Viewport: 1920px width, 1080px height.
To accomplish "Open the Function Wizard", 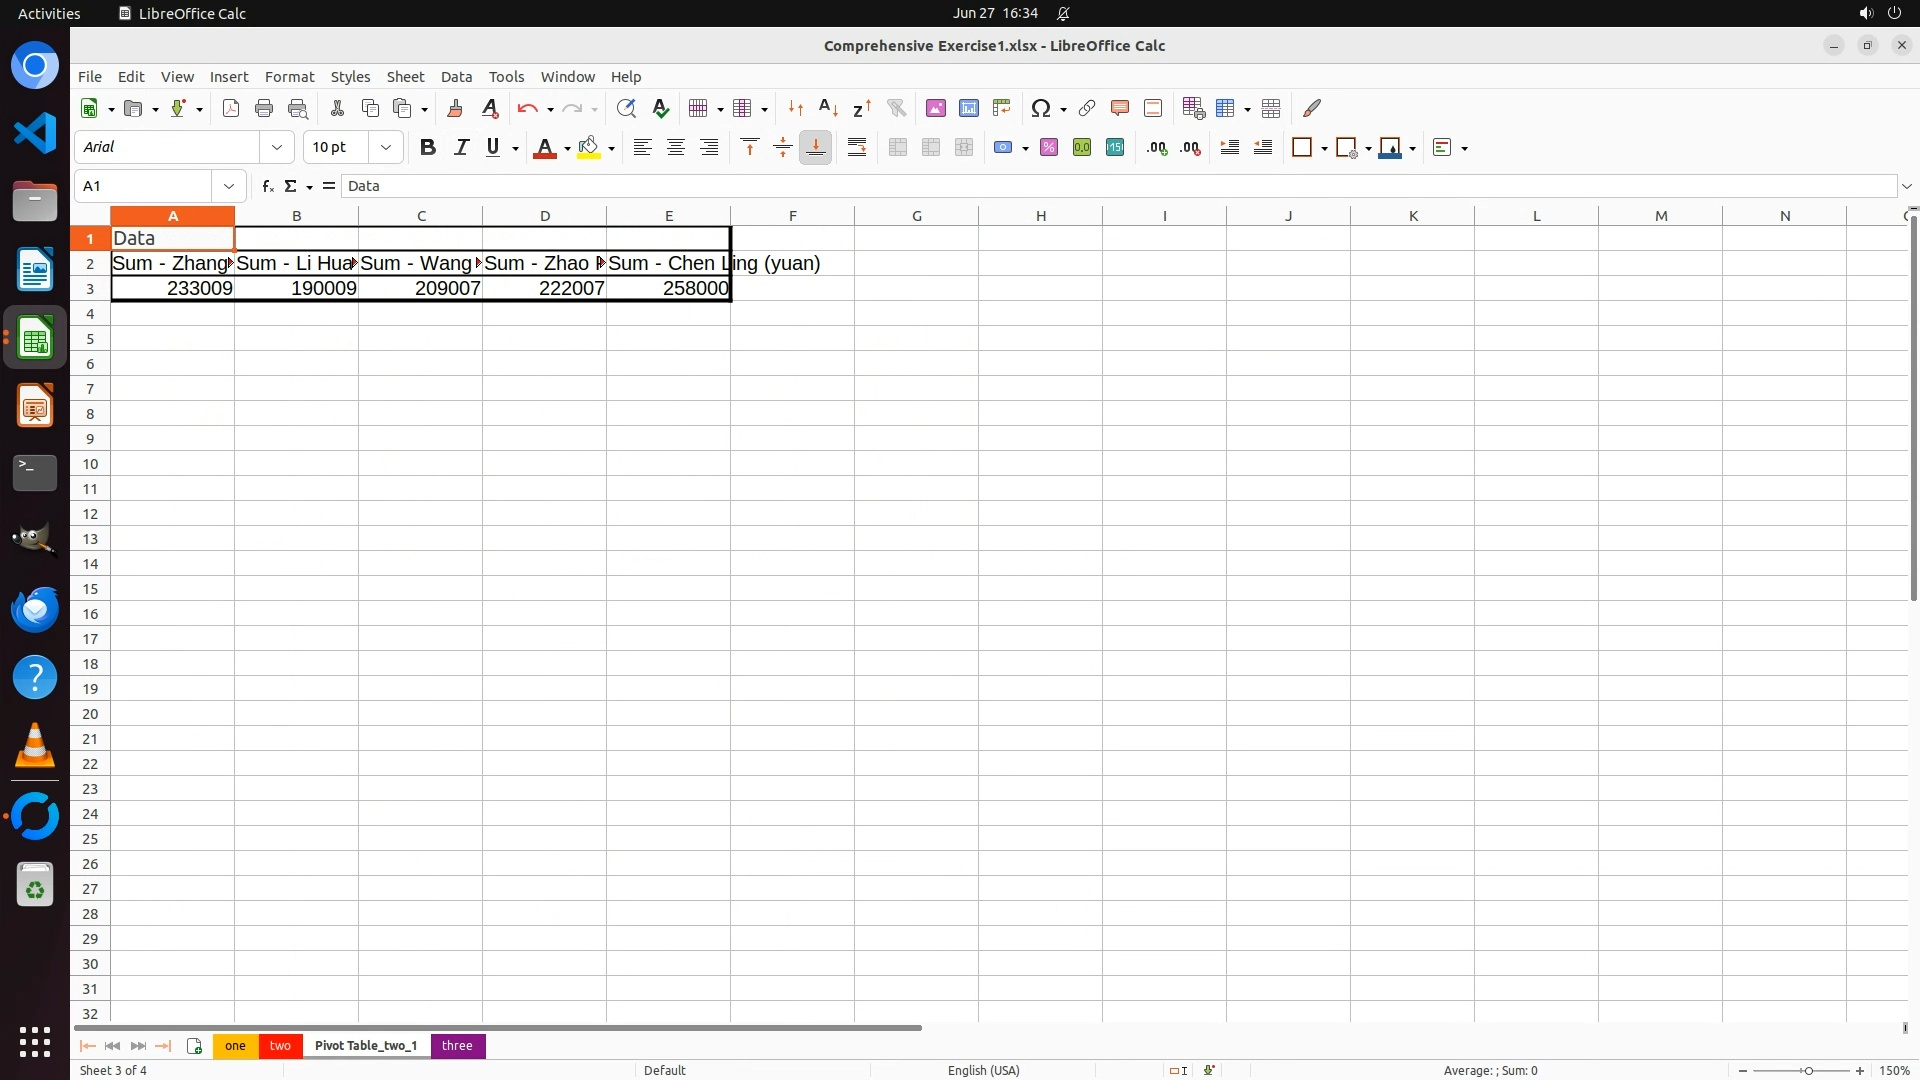I will 267,186.
